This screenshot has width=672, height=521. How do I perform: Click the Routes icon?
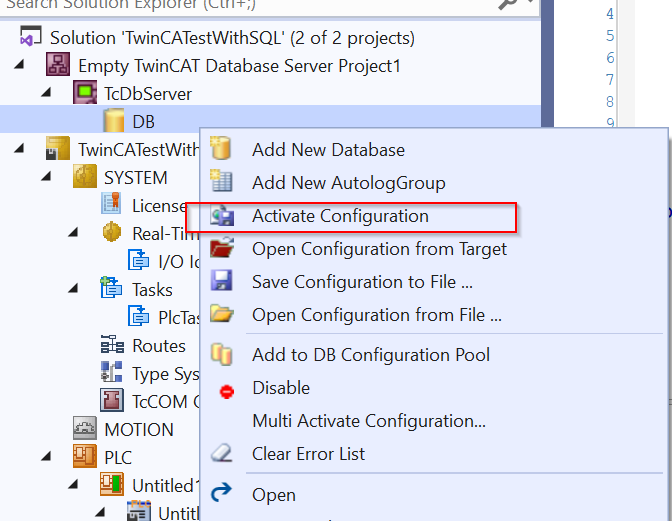coord(112,344)
